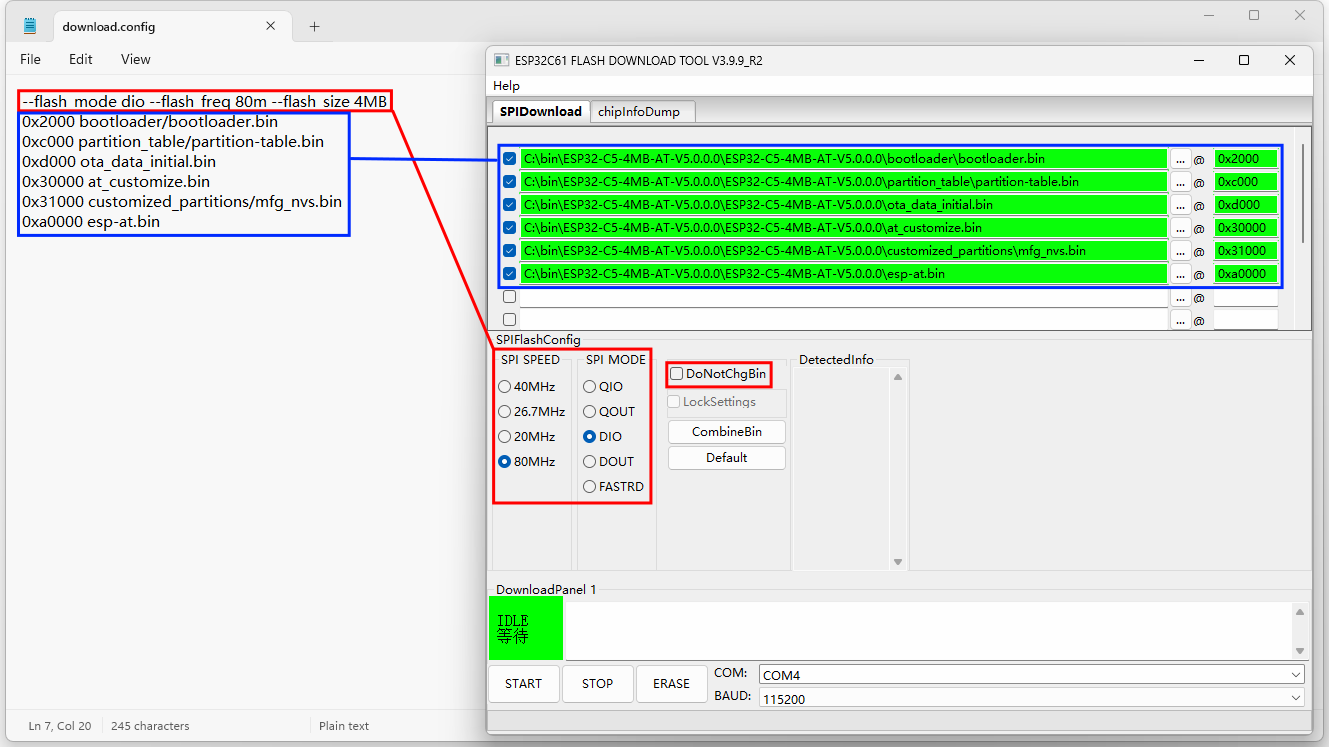The height and width of the screenshot is (747, 1329).
Task: Open a new Notepad tab with the plus icon
Action: (x=314, y=27)
